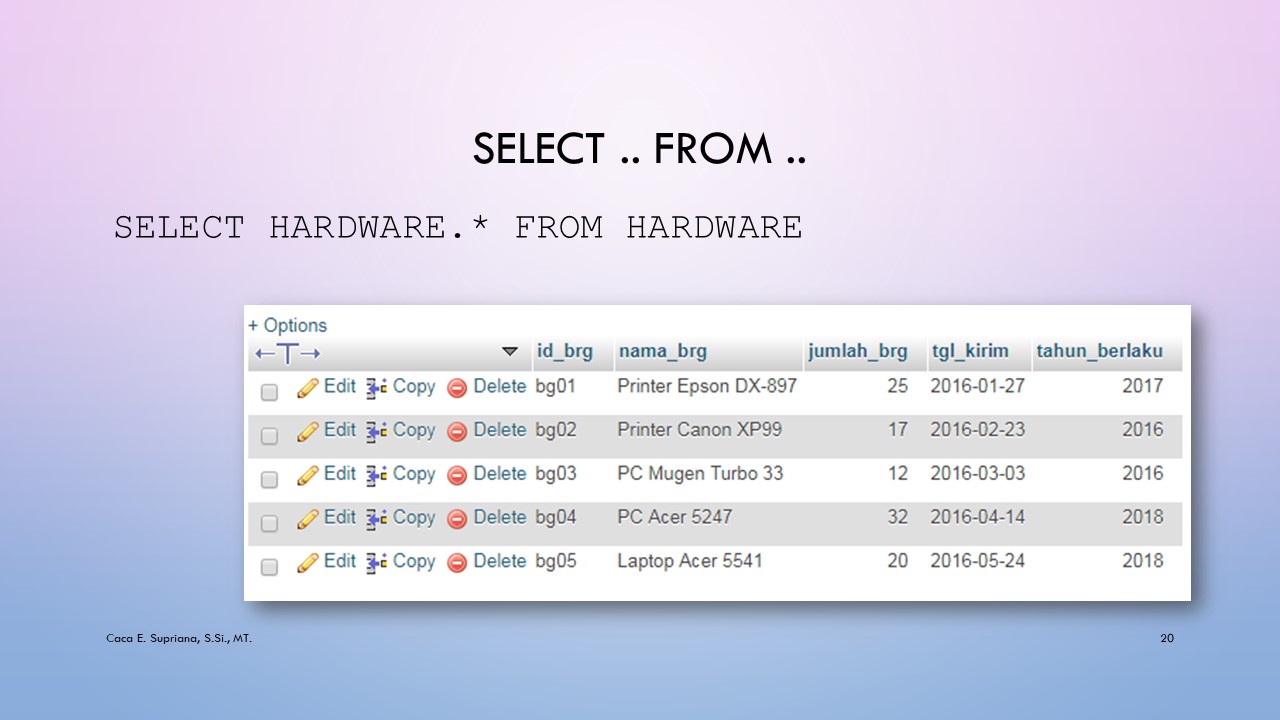Screen dimensions: 1280x720
Task: Tick the checkbox for row bg01
Action: click(x=269, y=392)
